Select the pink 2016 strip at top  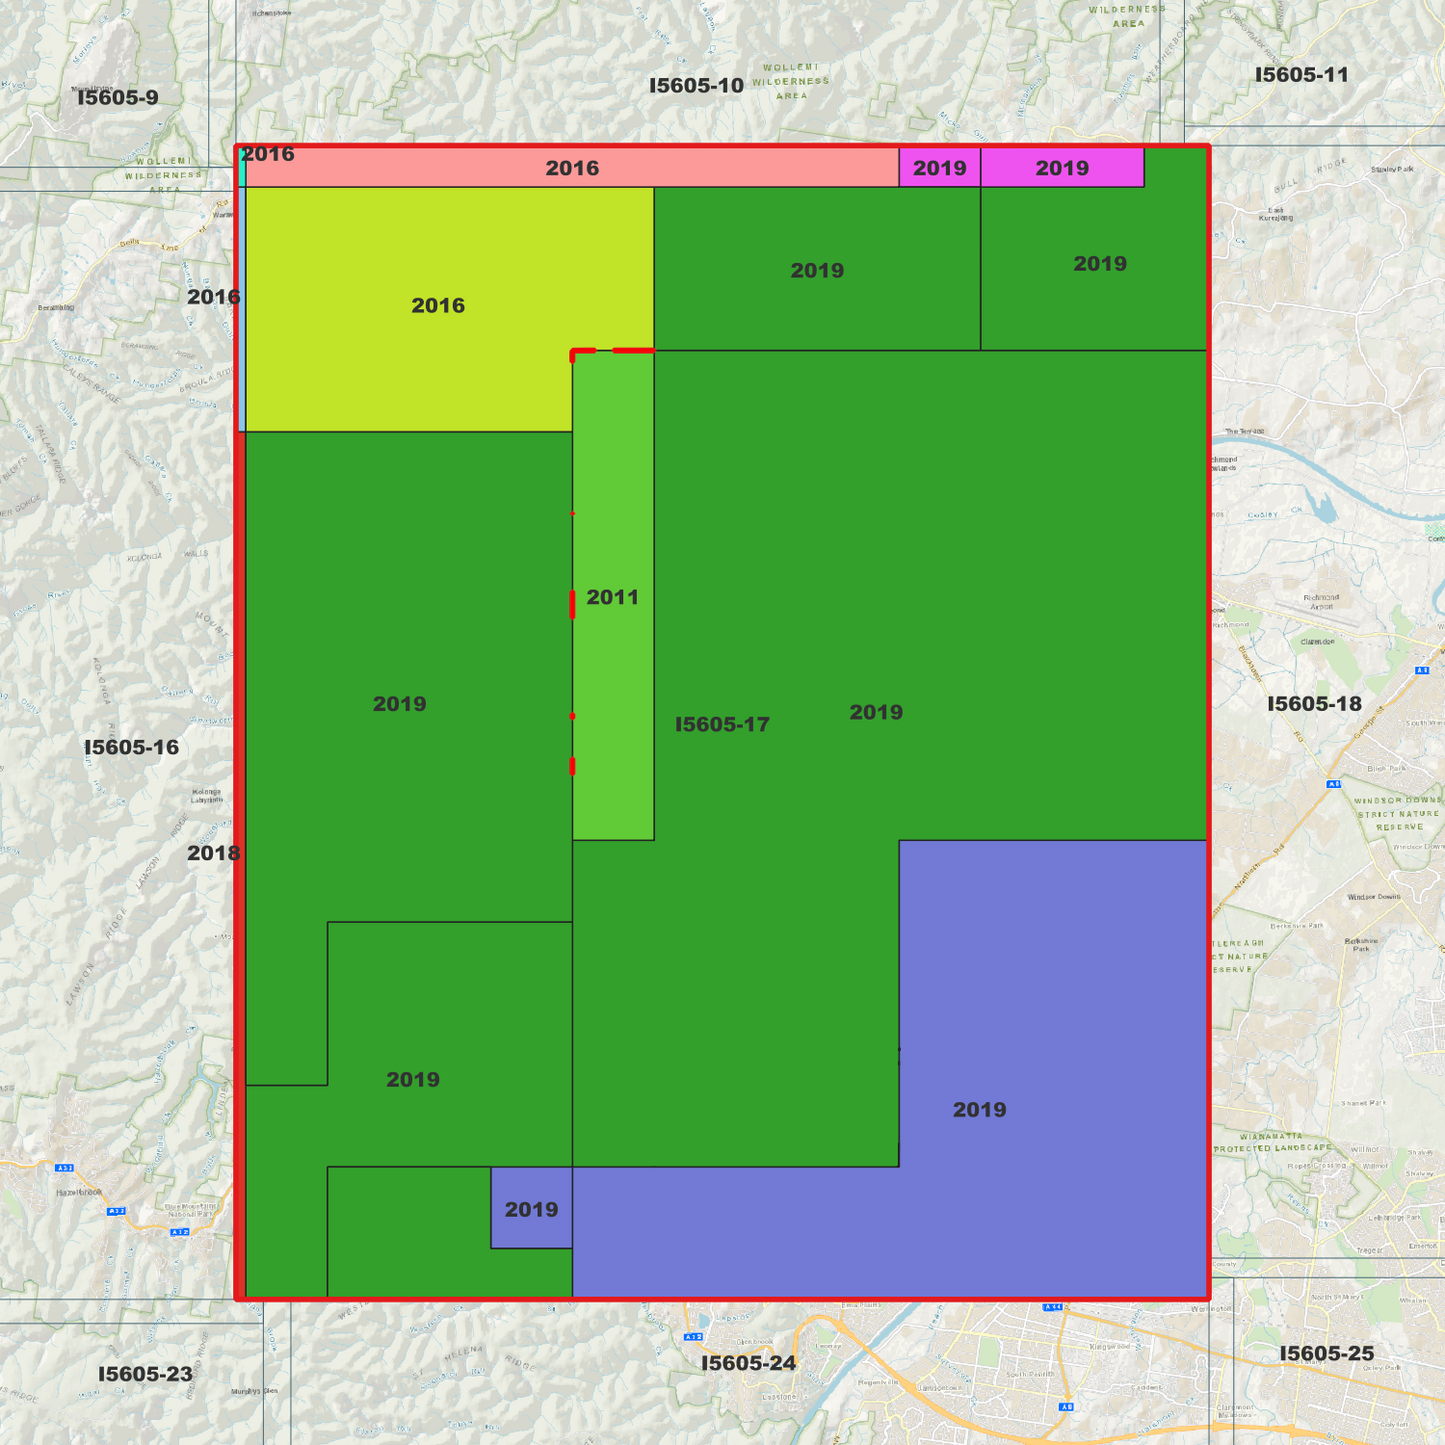pos(570,168)
